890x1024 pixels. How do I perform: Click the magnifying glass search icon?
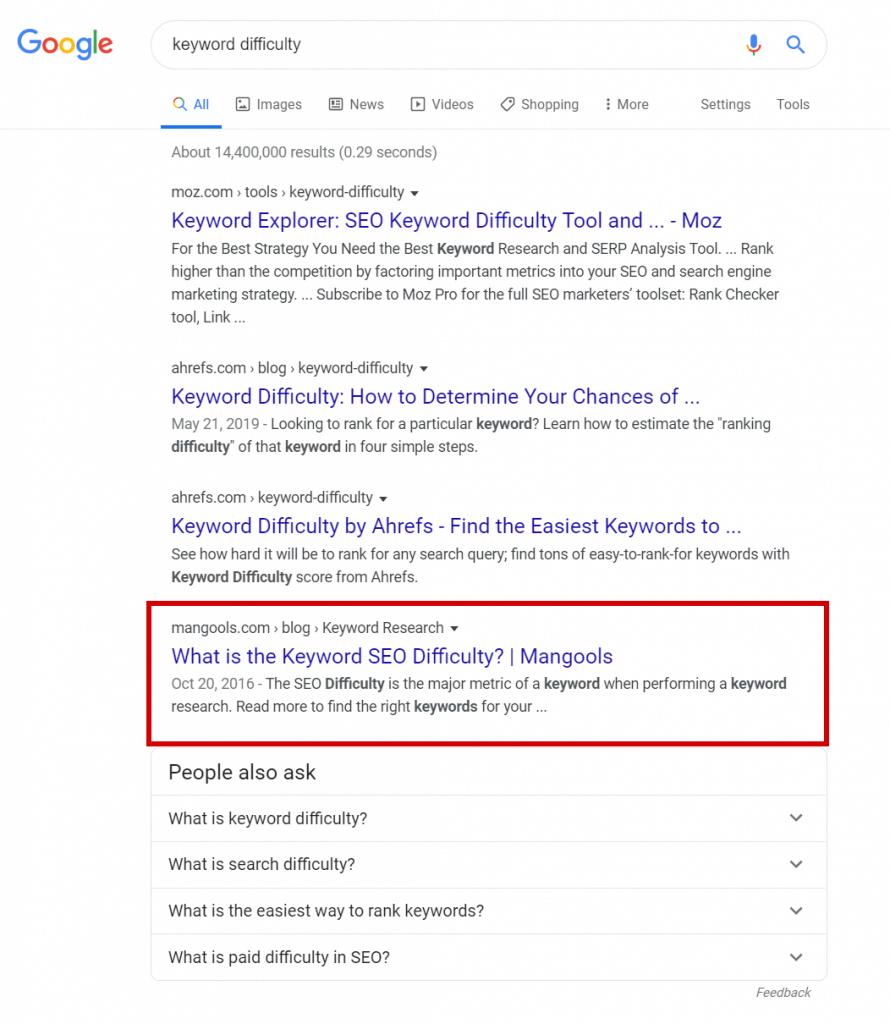tap(795, 44)
